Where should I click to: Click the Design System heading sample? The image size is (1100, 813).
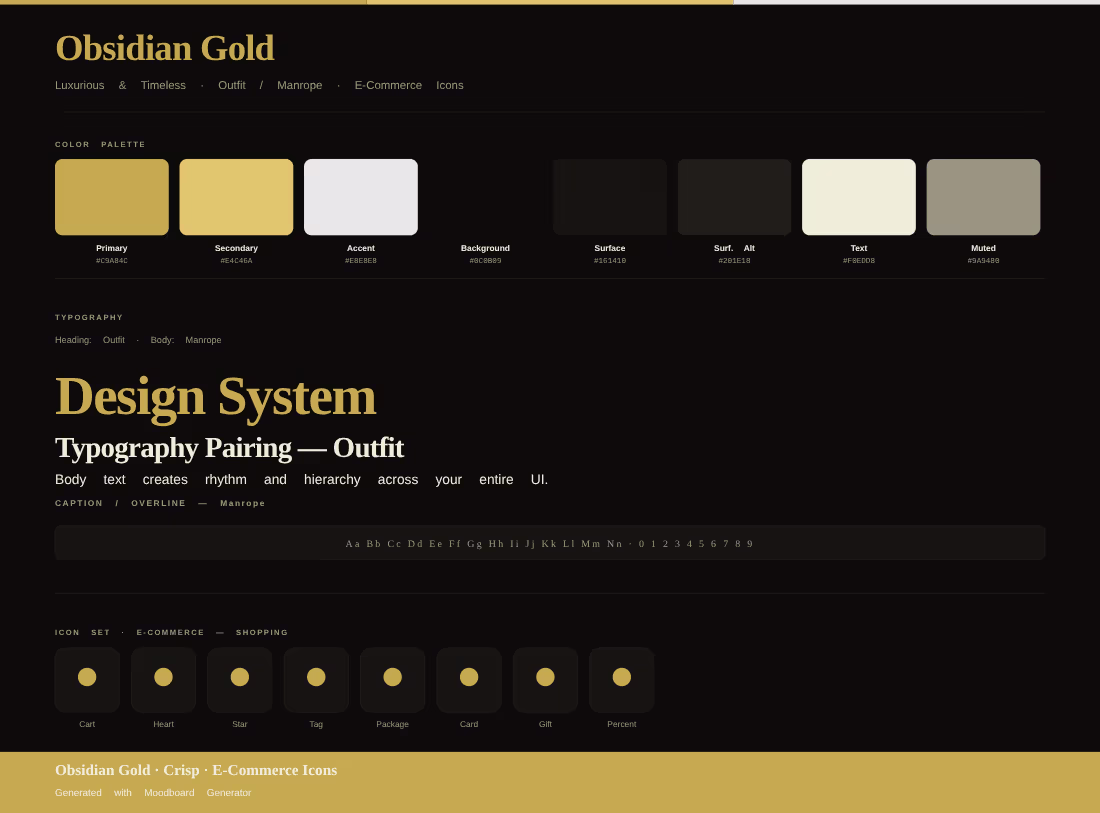215,397
